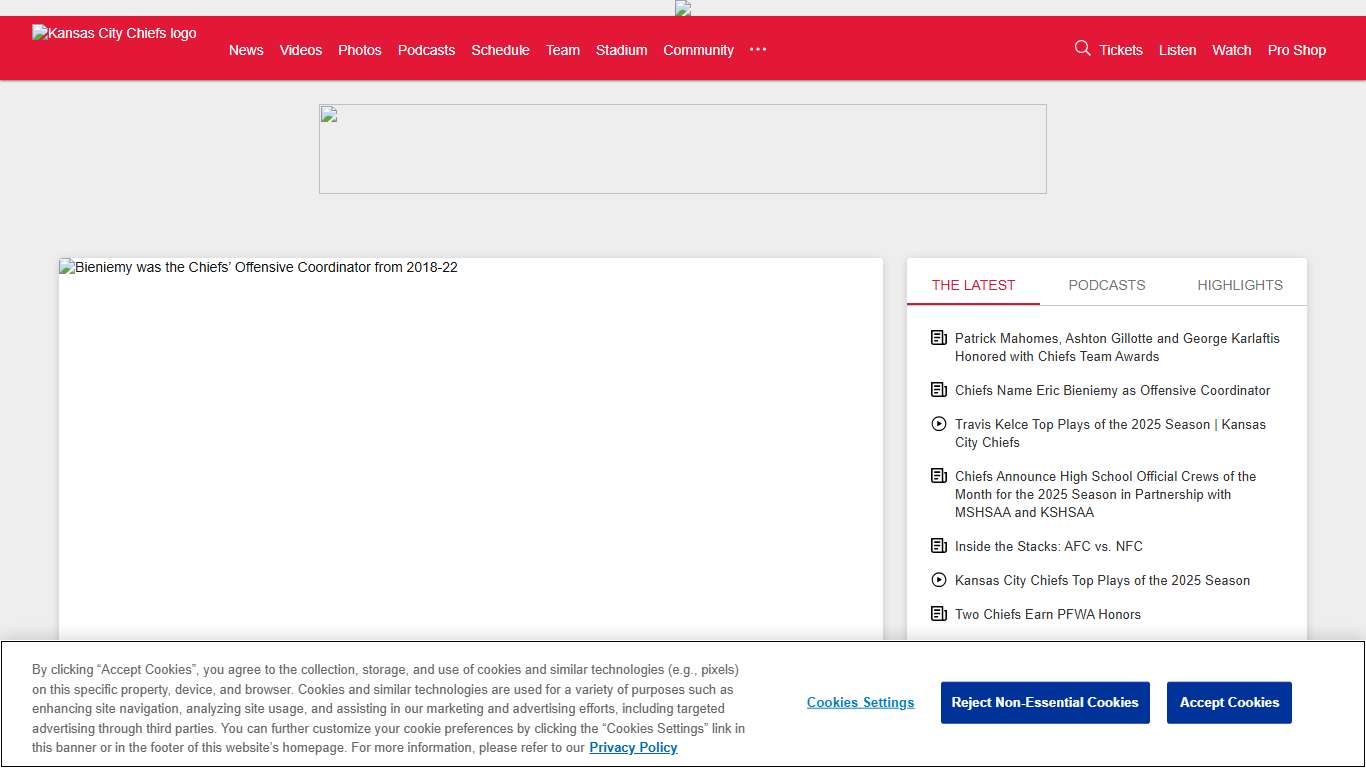
Task: Click play icon beside Travis Kelce Top Plays
Action: [938, 424]
